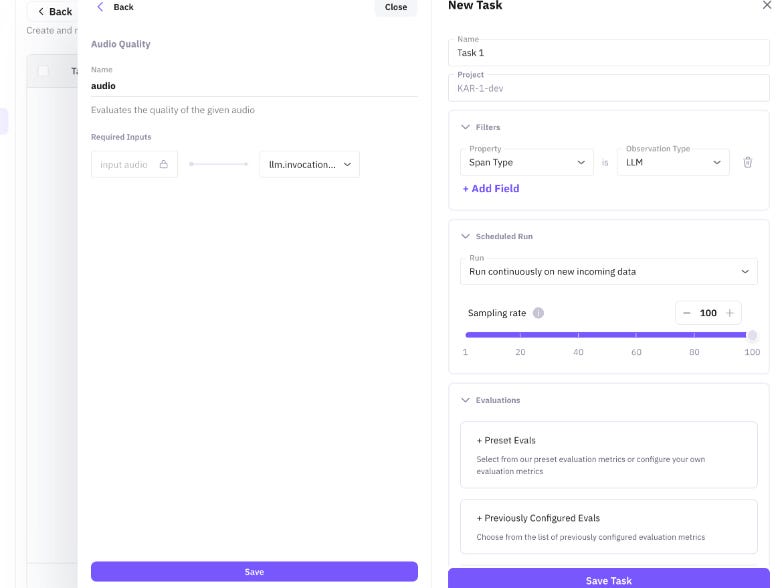This screenshot has height=588, width=783.
Task: Open the Sampling rate info tooltip icon
Action: [x=538, y=313]
